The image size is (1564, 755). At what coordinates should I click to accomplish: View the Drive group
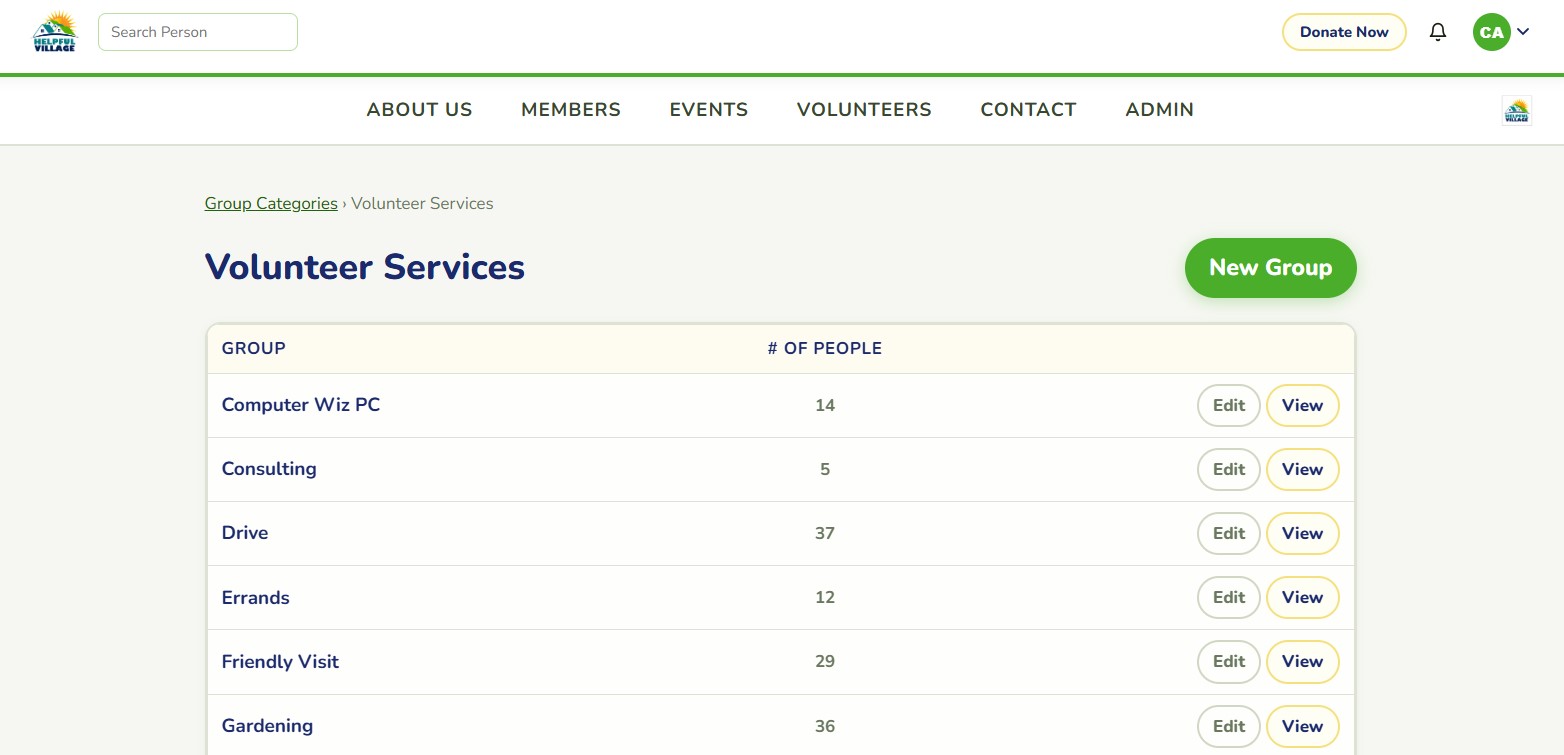[1302, 534]
